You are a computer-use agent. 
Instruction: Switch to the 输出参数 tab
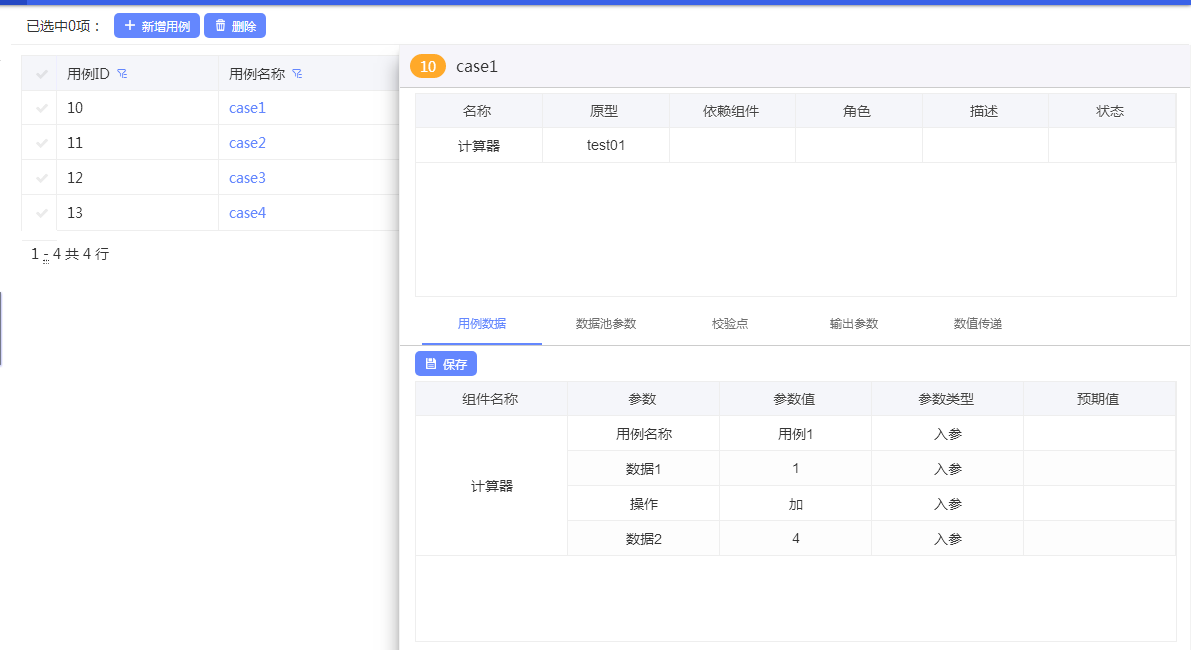pos(854,324)
